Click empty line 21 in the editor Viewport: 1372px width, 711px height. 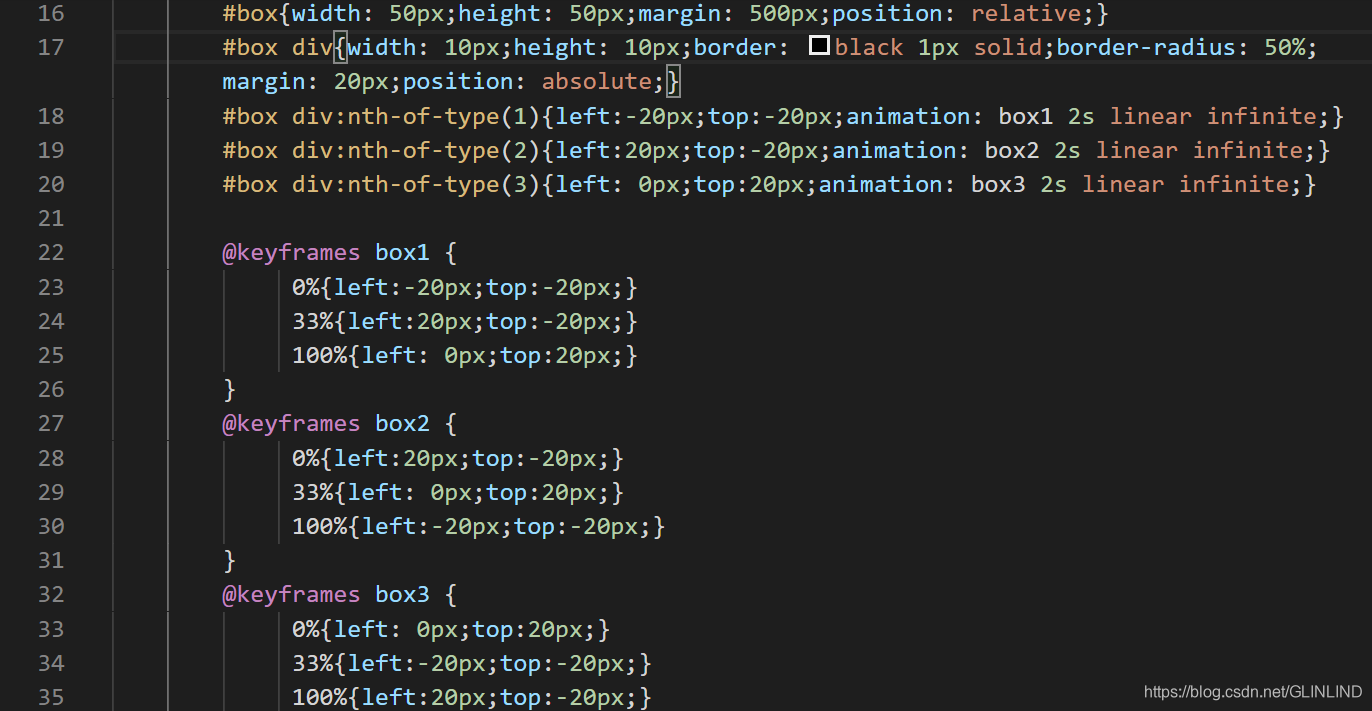pos(740,218)
